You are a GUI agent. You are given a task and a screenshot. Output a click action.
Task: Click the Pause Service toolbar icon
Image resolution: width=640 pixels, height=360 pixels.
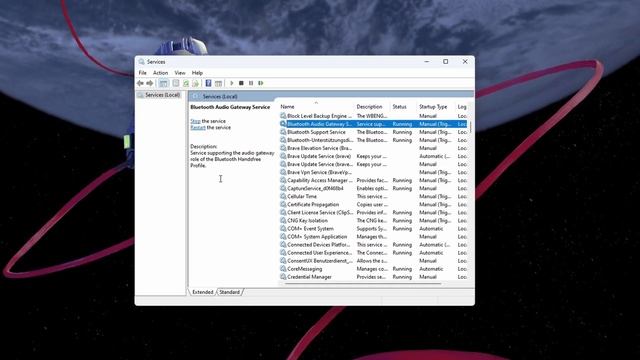pos(251,83)
